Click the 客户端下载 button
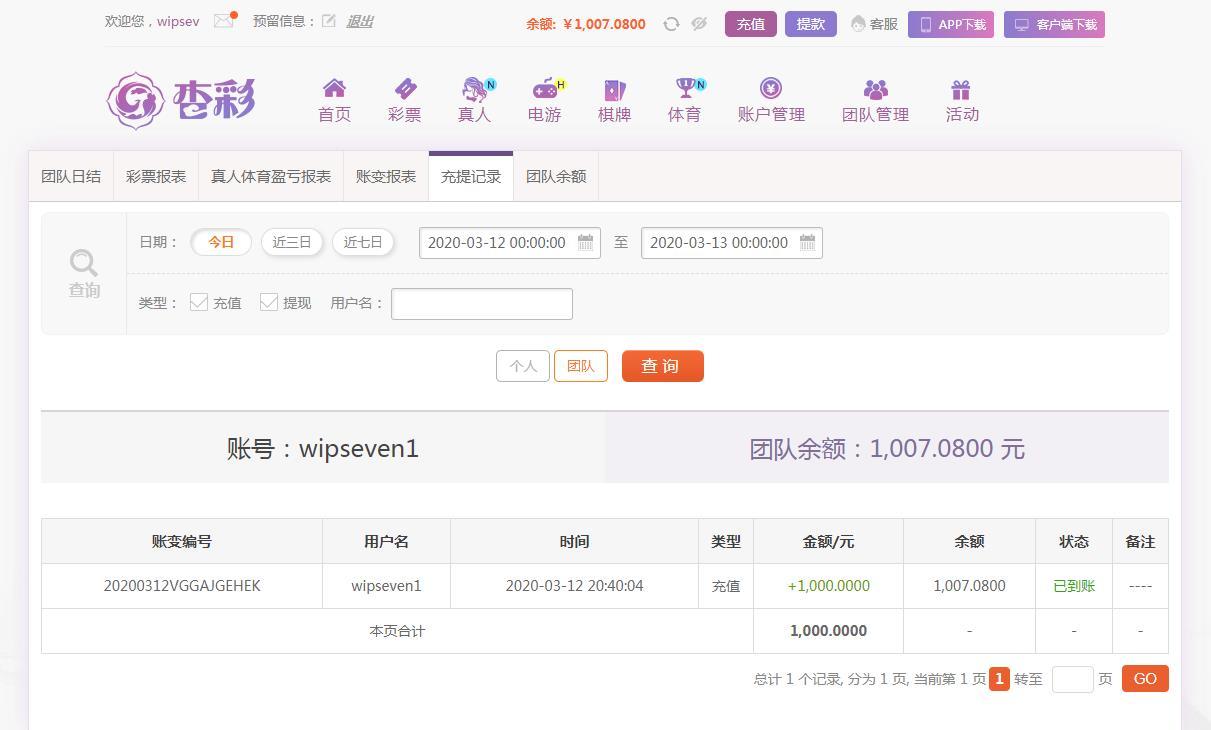Screen dimensions: 1211x730 tap(1055, 24)
